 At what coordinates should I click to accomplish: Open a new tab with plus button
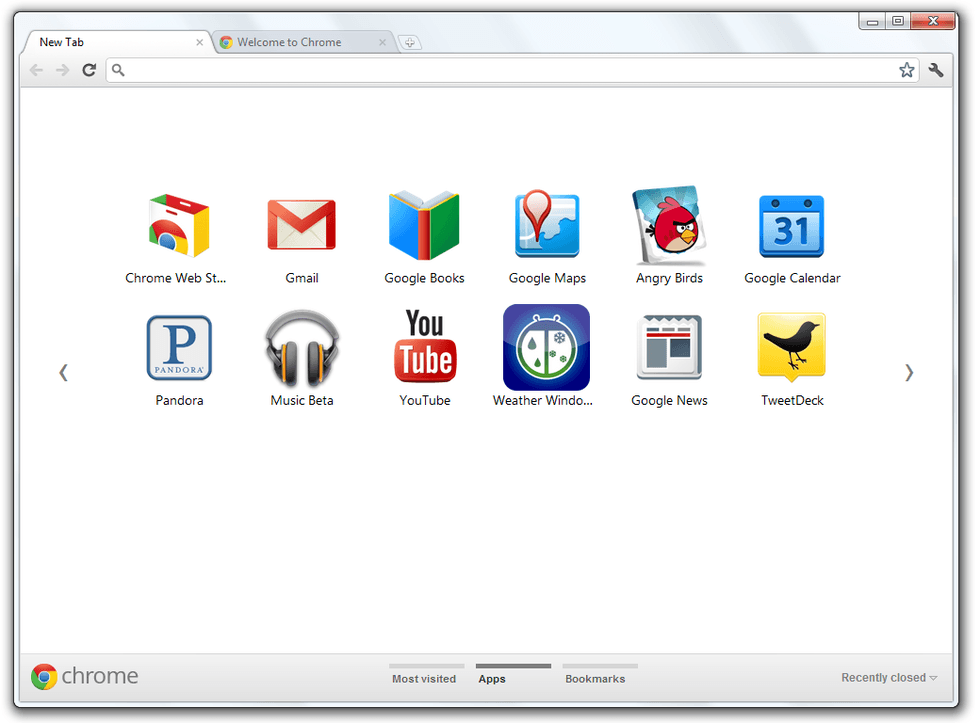(x=409, y=42)
